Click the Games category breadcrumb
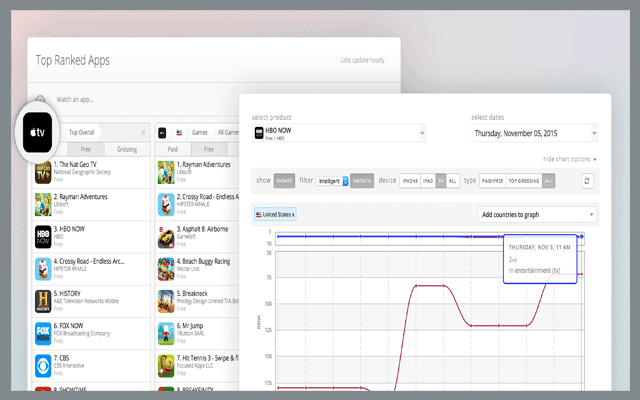 click(200, 133)
